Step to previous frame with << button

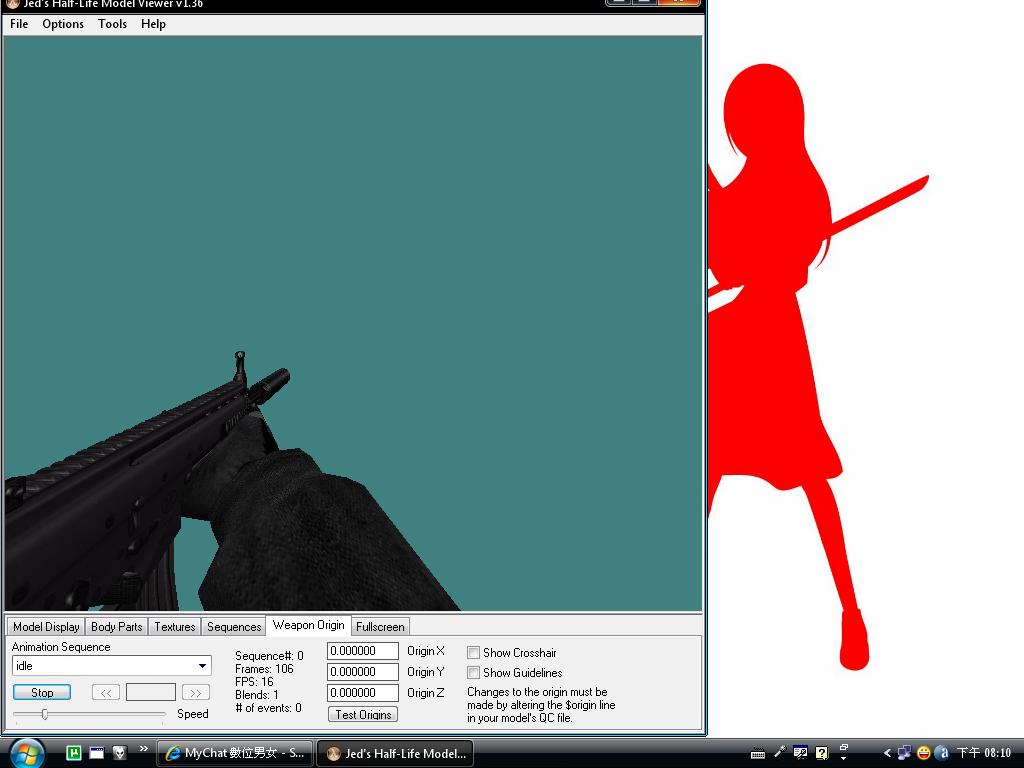click(x=106, y=692)
